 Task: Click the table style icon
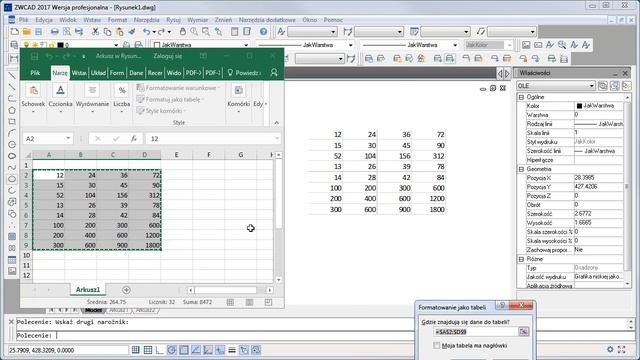414,31
